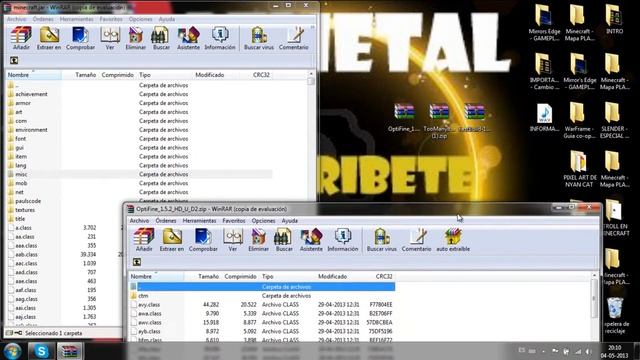The height and width of the screenshot is (360, 640).
Task: Click Extraer en in minecraft.jar window
Action: 49,38
